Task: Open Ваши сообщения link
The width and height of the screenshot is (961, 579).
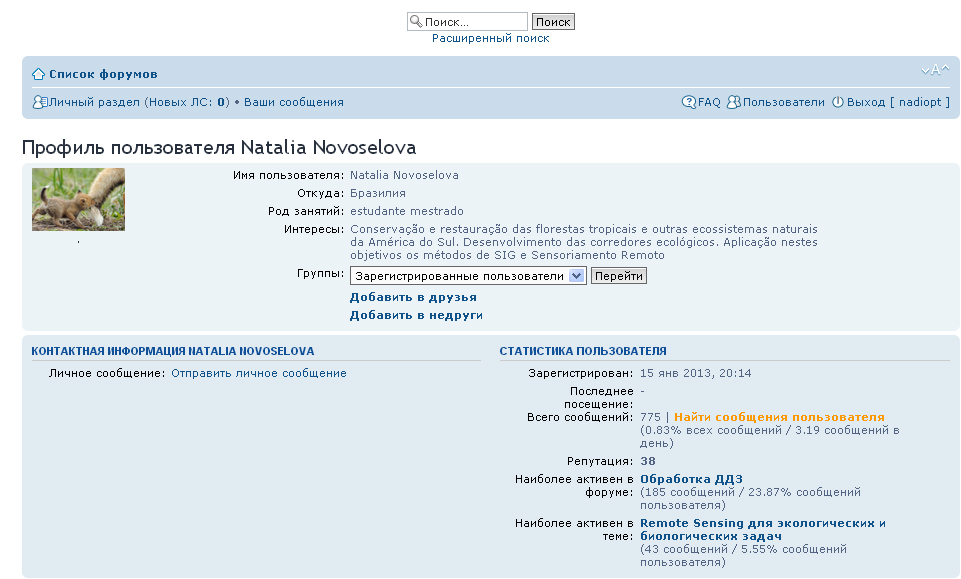Action: pyautogui.click(x=294, y=102)
